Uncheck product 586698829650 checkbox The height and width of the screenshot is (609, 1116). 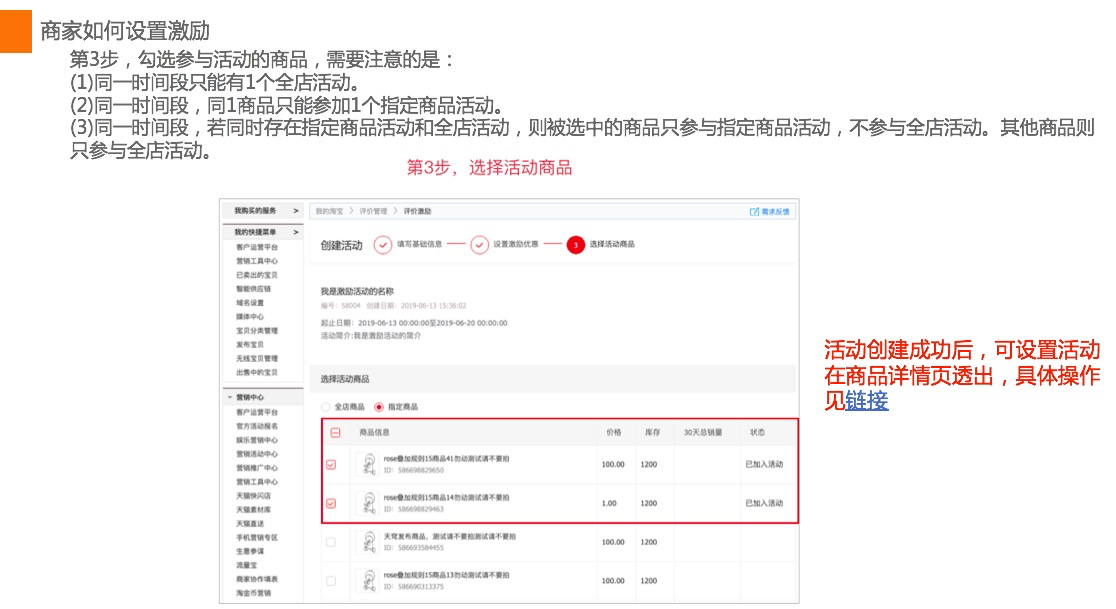tap(331, 464)
